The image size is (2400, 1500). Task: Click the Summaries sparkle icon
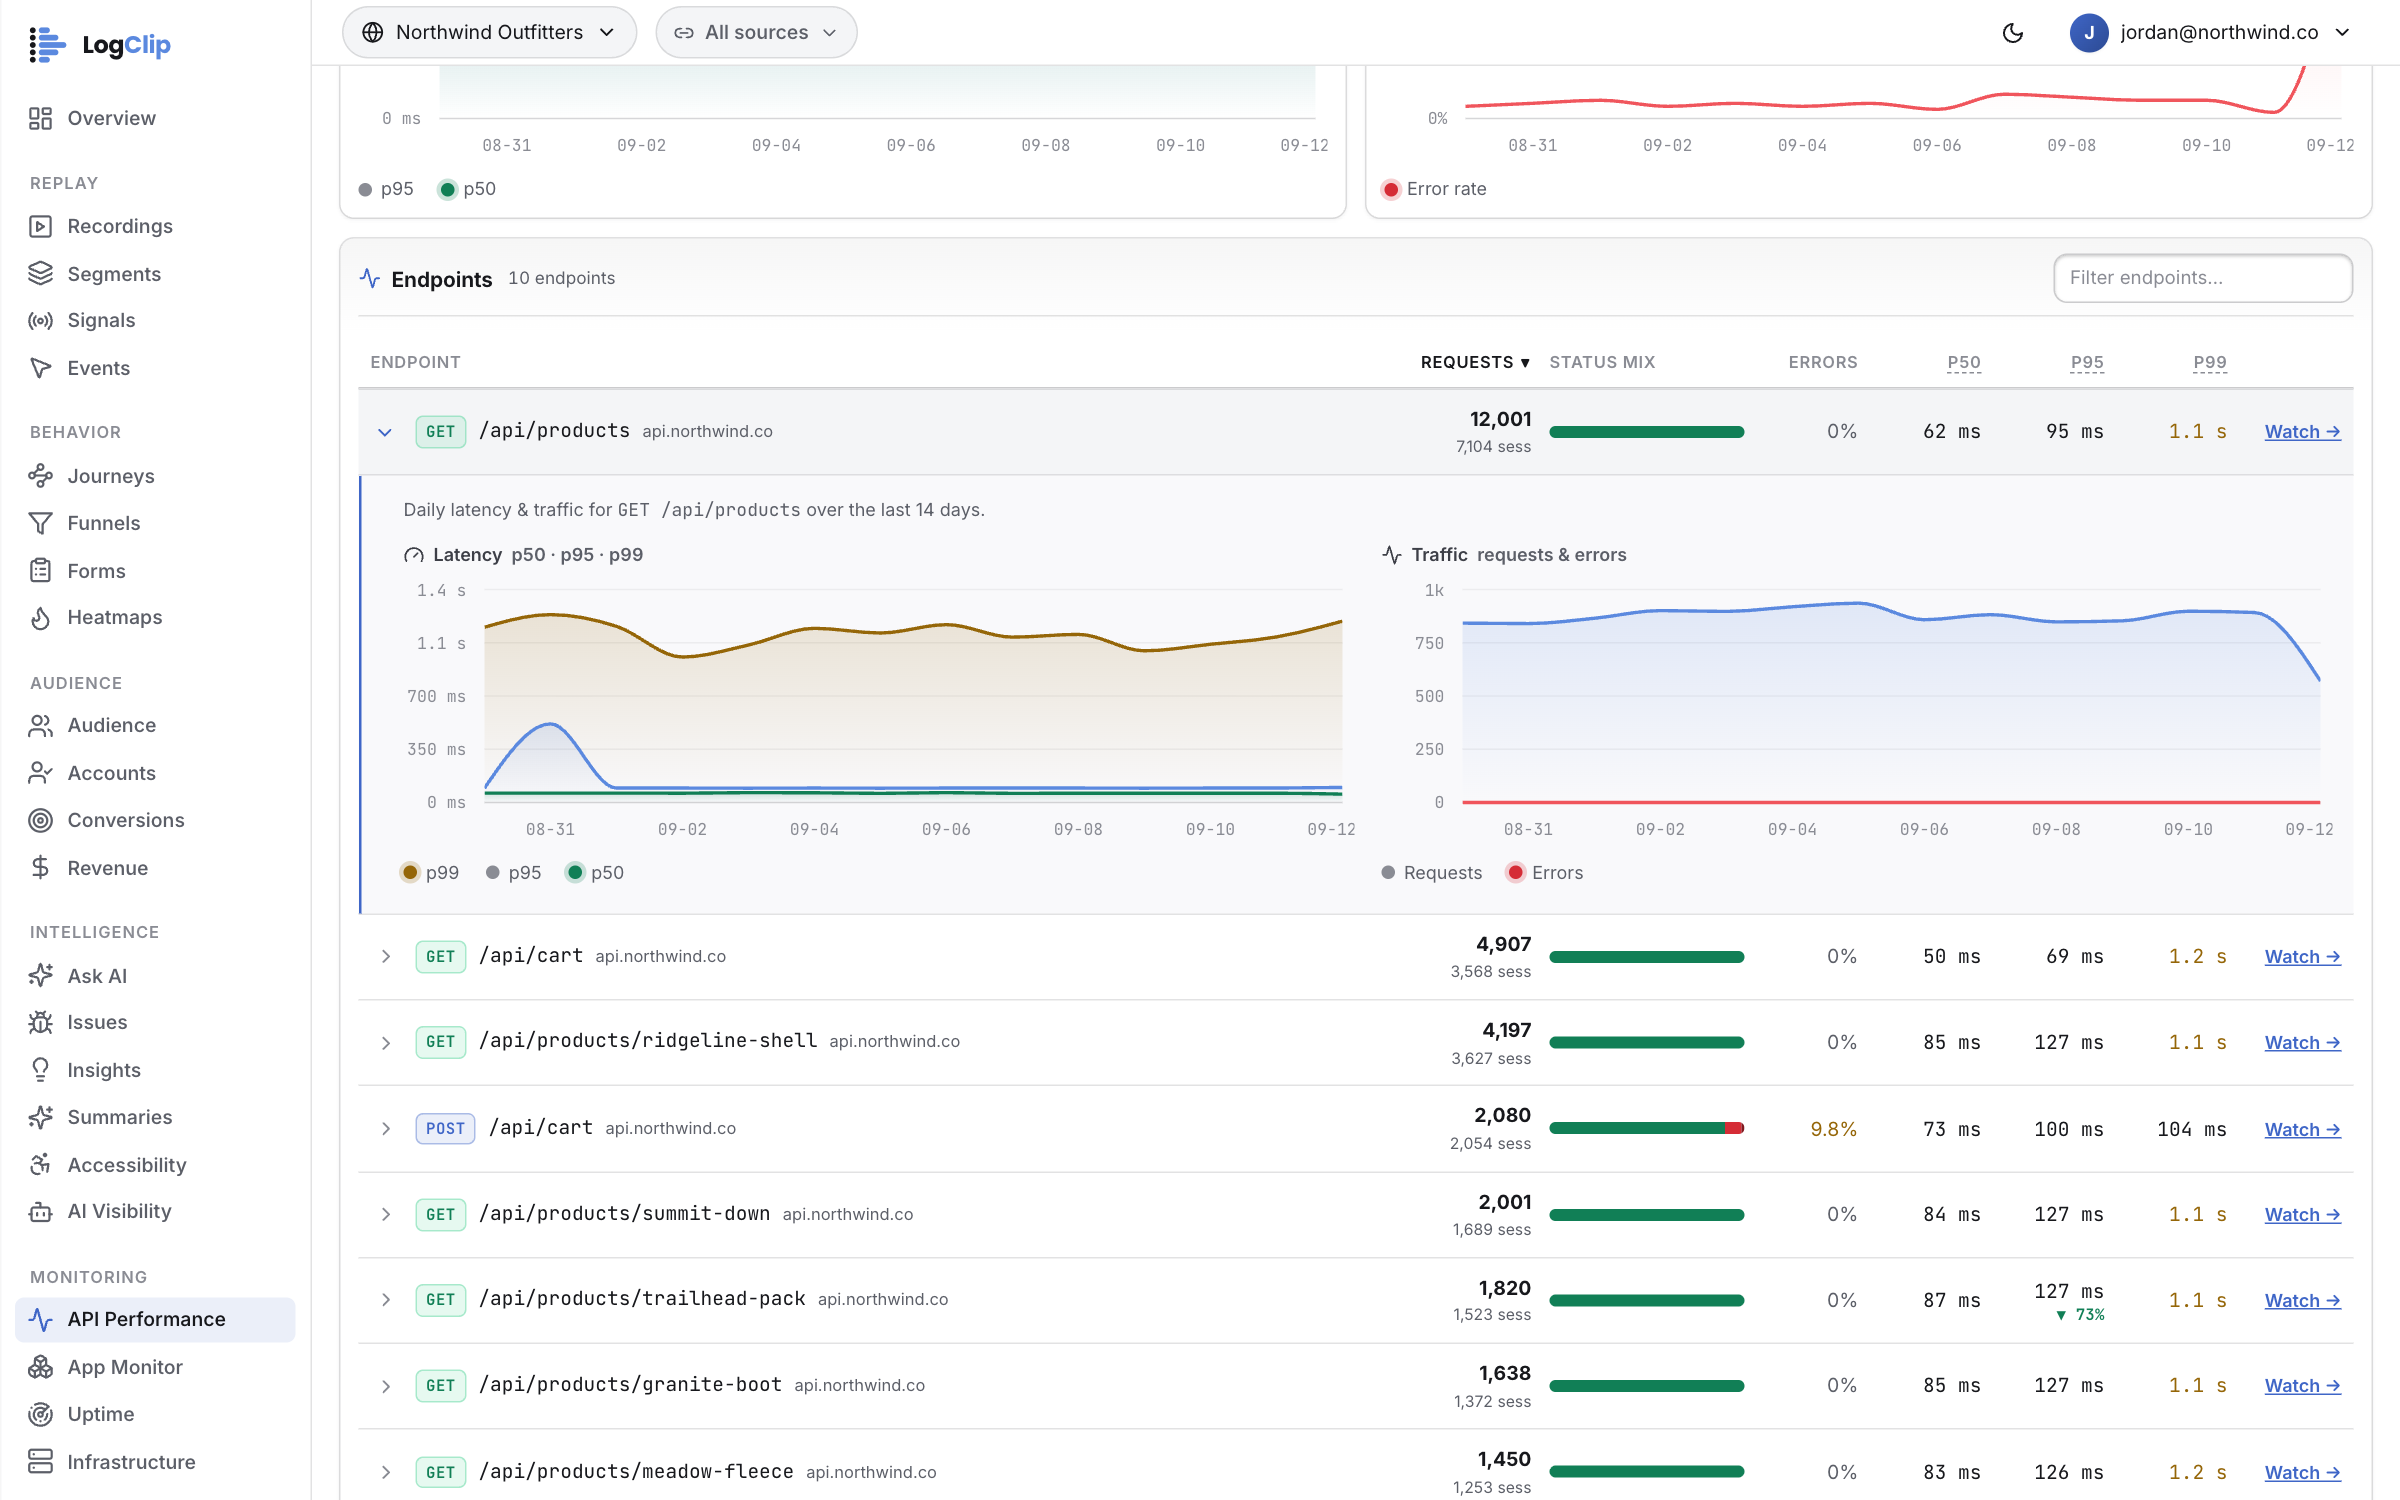click(x=40, y=1117)
